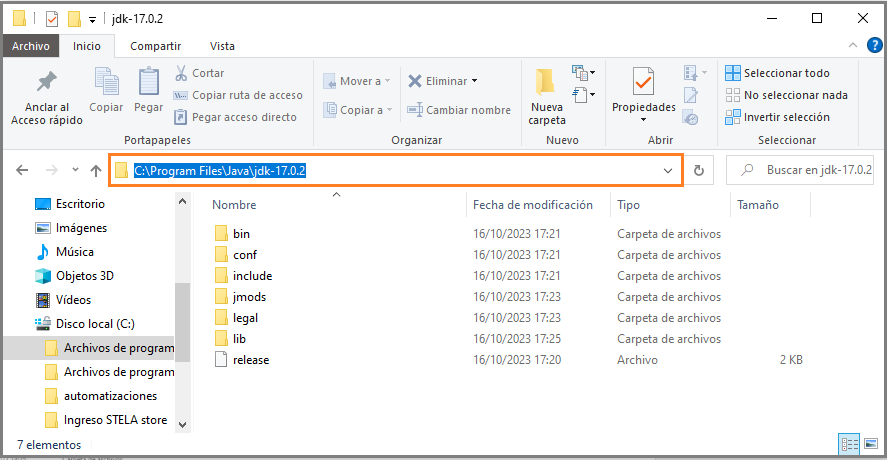The height and width of the screenshot is (460, 887).
Task: Switch to large thumbnails view icon
Action: (872, 444)
